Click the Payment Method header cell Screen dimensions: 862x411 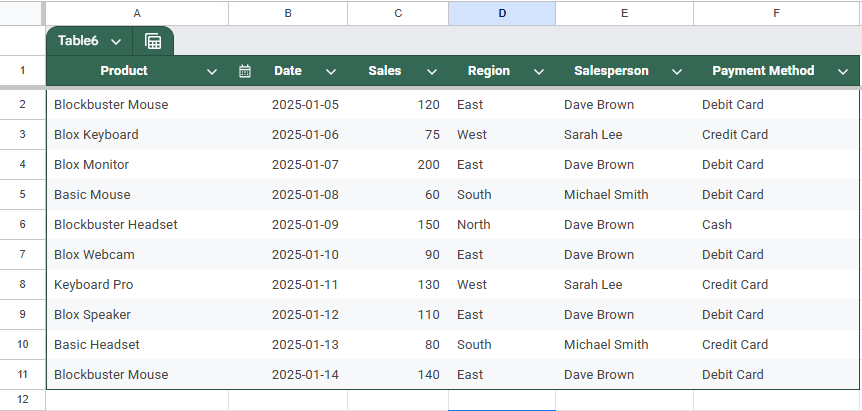click(x=777, y=70)
